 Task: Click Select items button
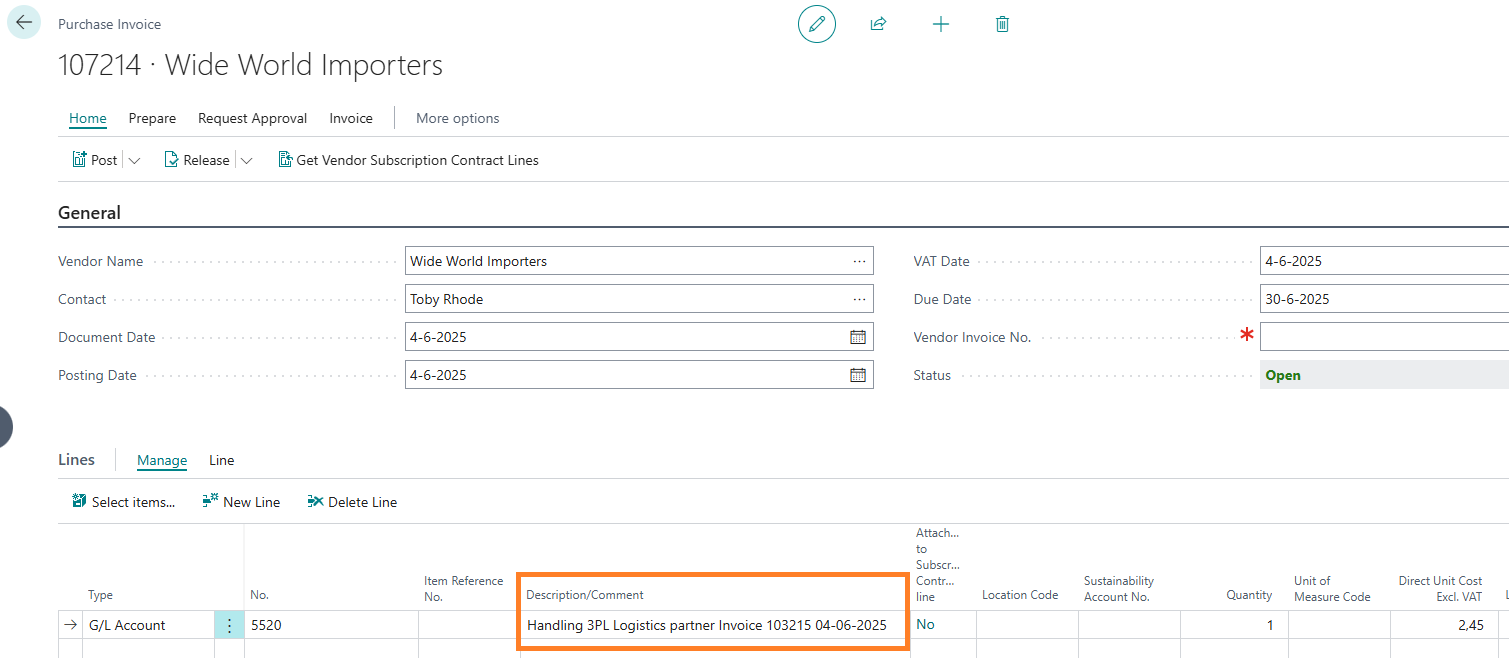[123, 502]
